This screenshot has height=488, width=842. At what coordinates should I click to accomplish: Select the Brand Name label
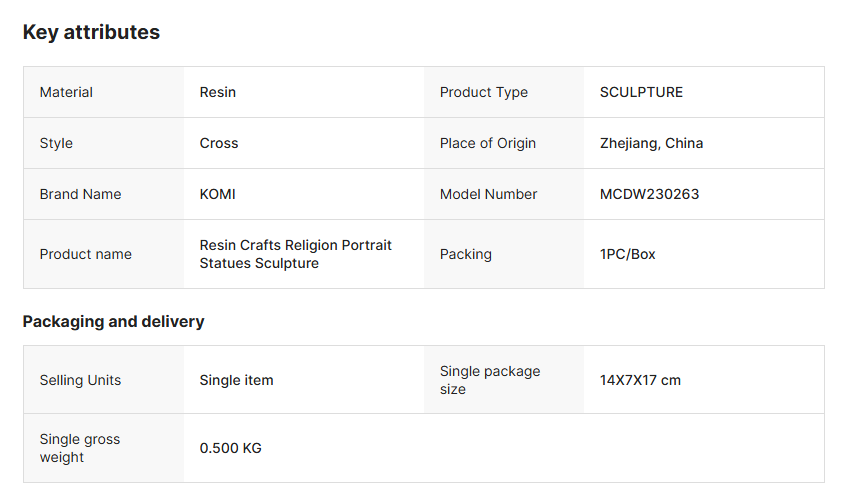(80, 194)
